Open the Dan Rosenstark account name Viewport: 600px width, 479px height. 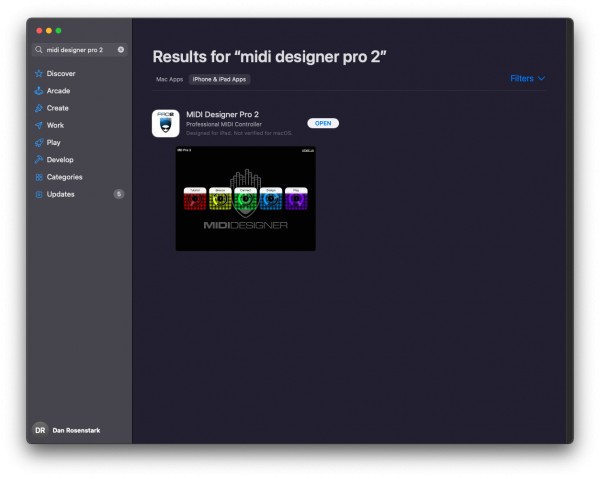click(x=76, y=430)
